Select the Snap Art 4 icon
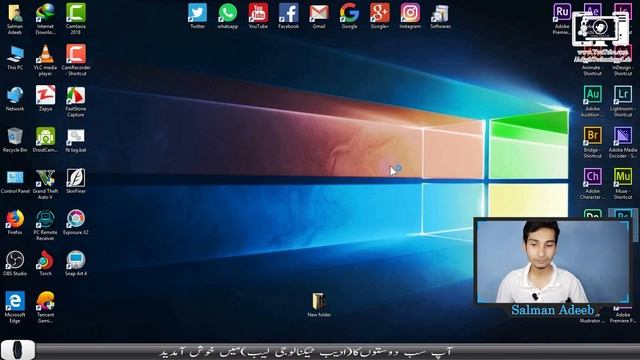Image resolution: width=640 pixels, height=360 pixels. (x=76, y=260)
